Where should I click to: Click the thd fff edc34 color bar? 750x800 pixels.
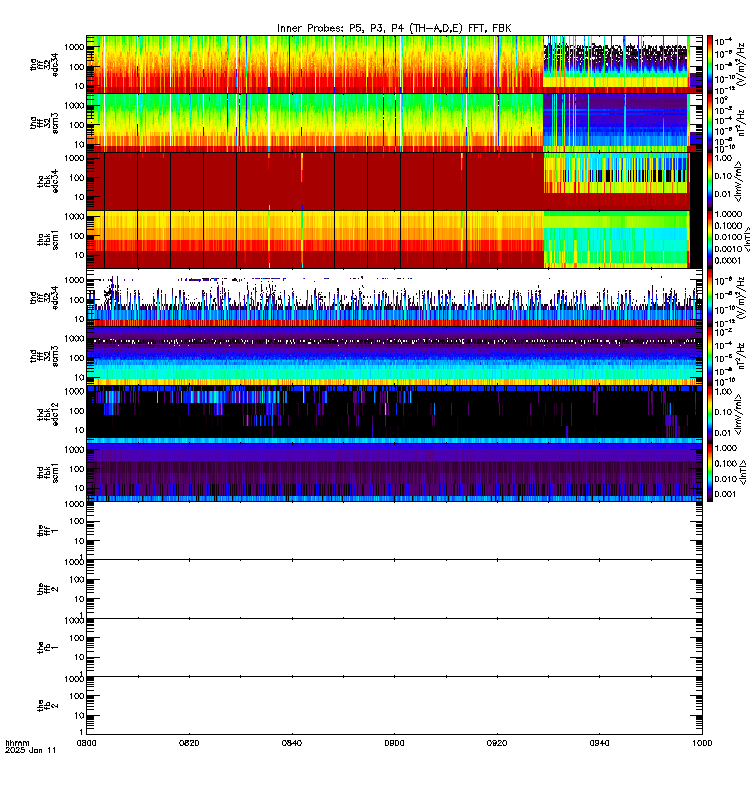[709, 298]
